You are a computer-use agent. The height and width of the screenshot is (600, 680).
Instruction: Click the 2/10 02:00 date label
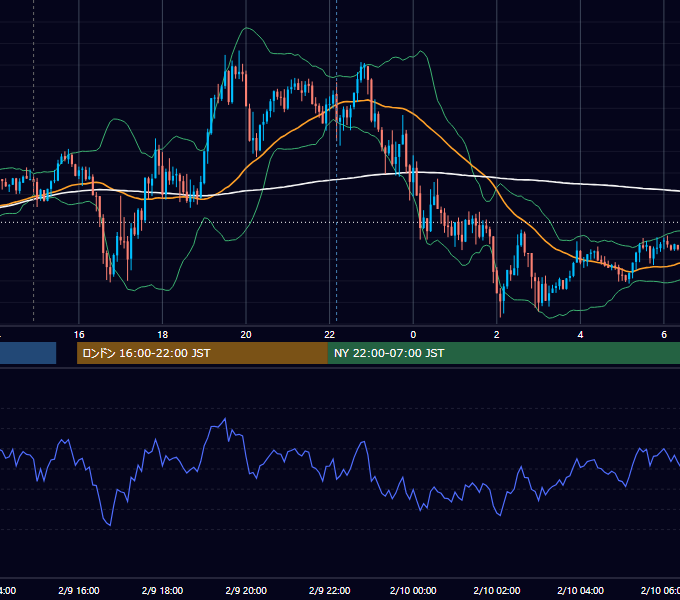click(497, 590)
